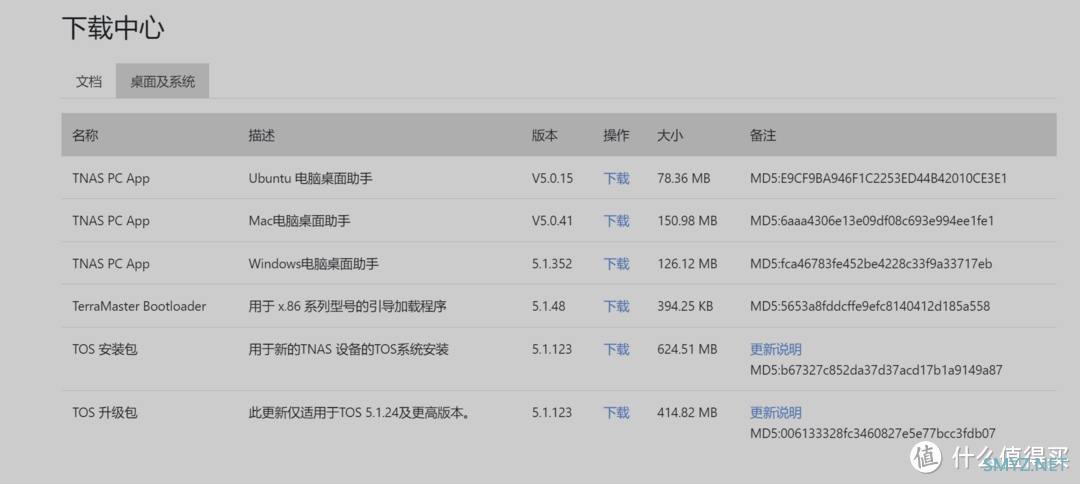Click the MD5:5653a8fddcffe9efc8140412d185a558 hash

(871, 306)
